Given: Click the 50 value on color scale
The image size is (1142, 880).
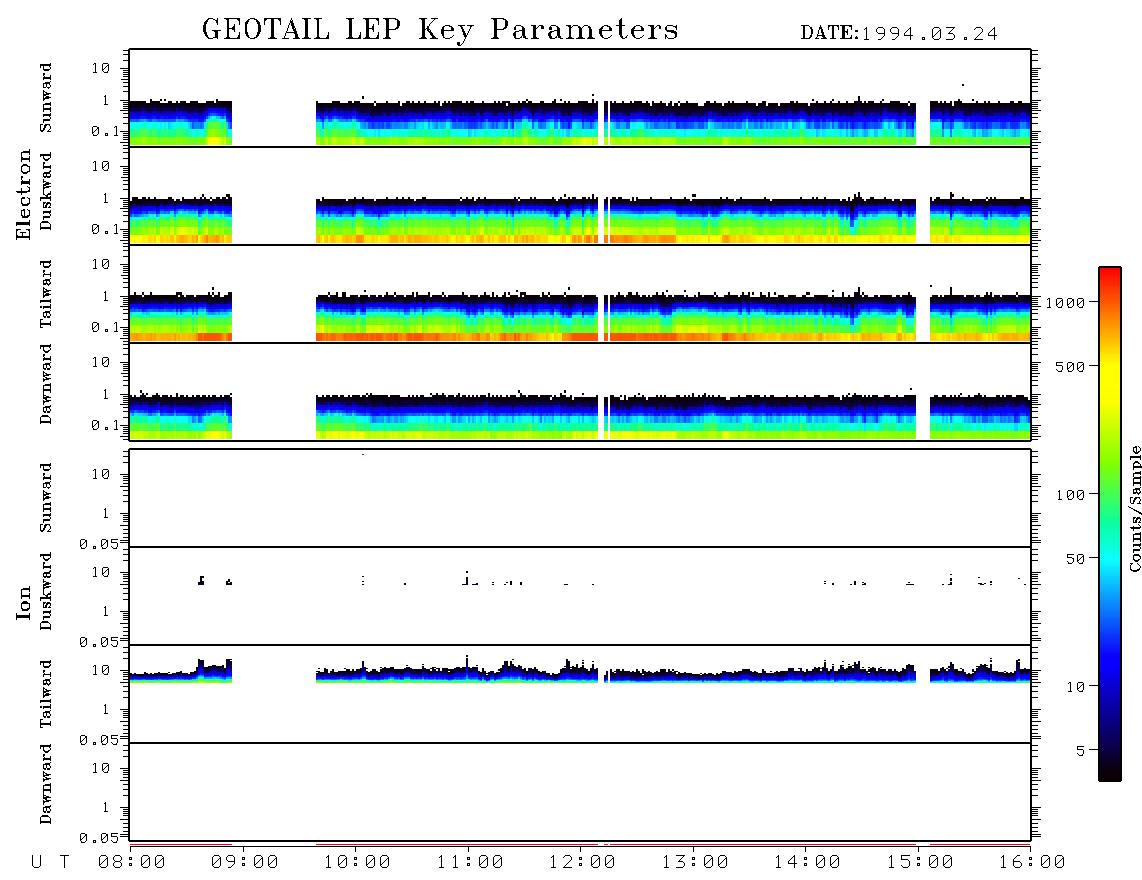Looking at the screenshot, I should click(1075, 559).
